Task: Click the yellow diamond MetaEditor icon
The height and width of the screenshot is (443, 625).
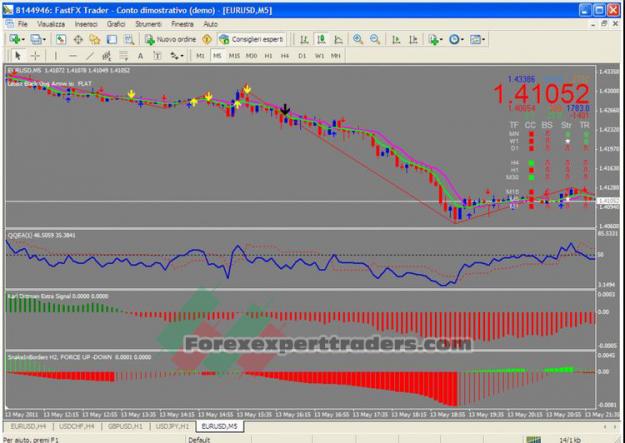Action: click(207, 39)
